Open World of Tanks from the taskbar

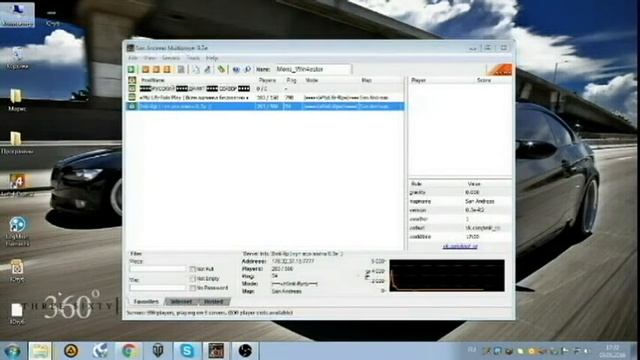pyautogui.click(x=158, y=351)
